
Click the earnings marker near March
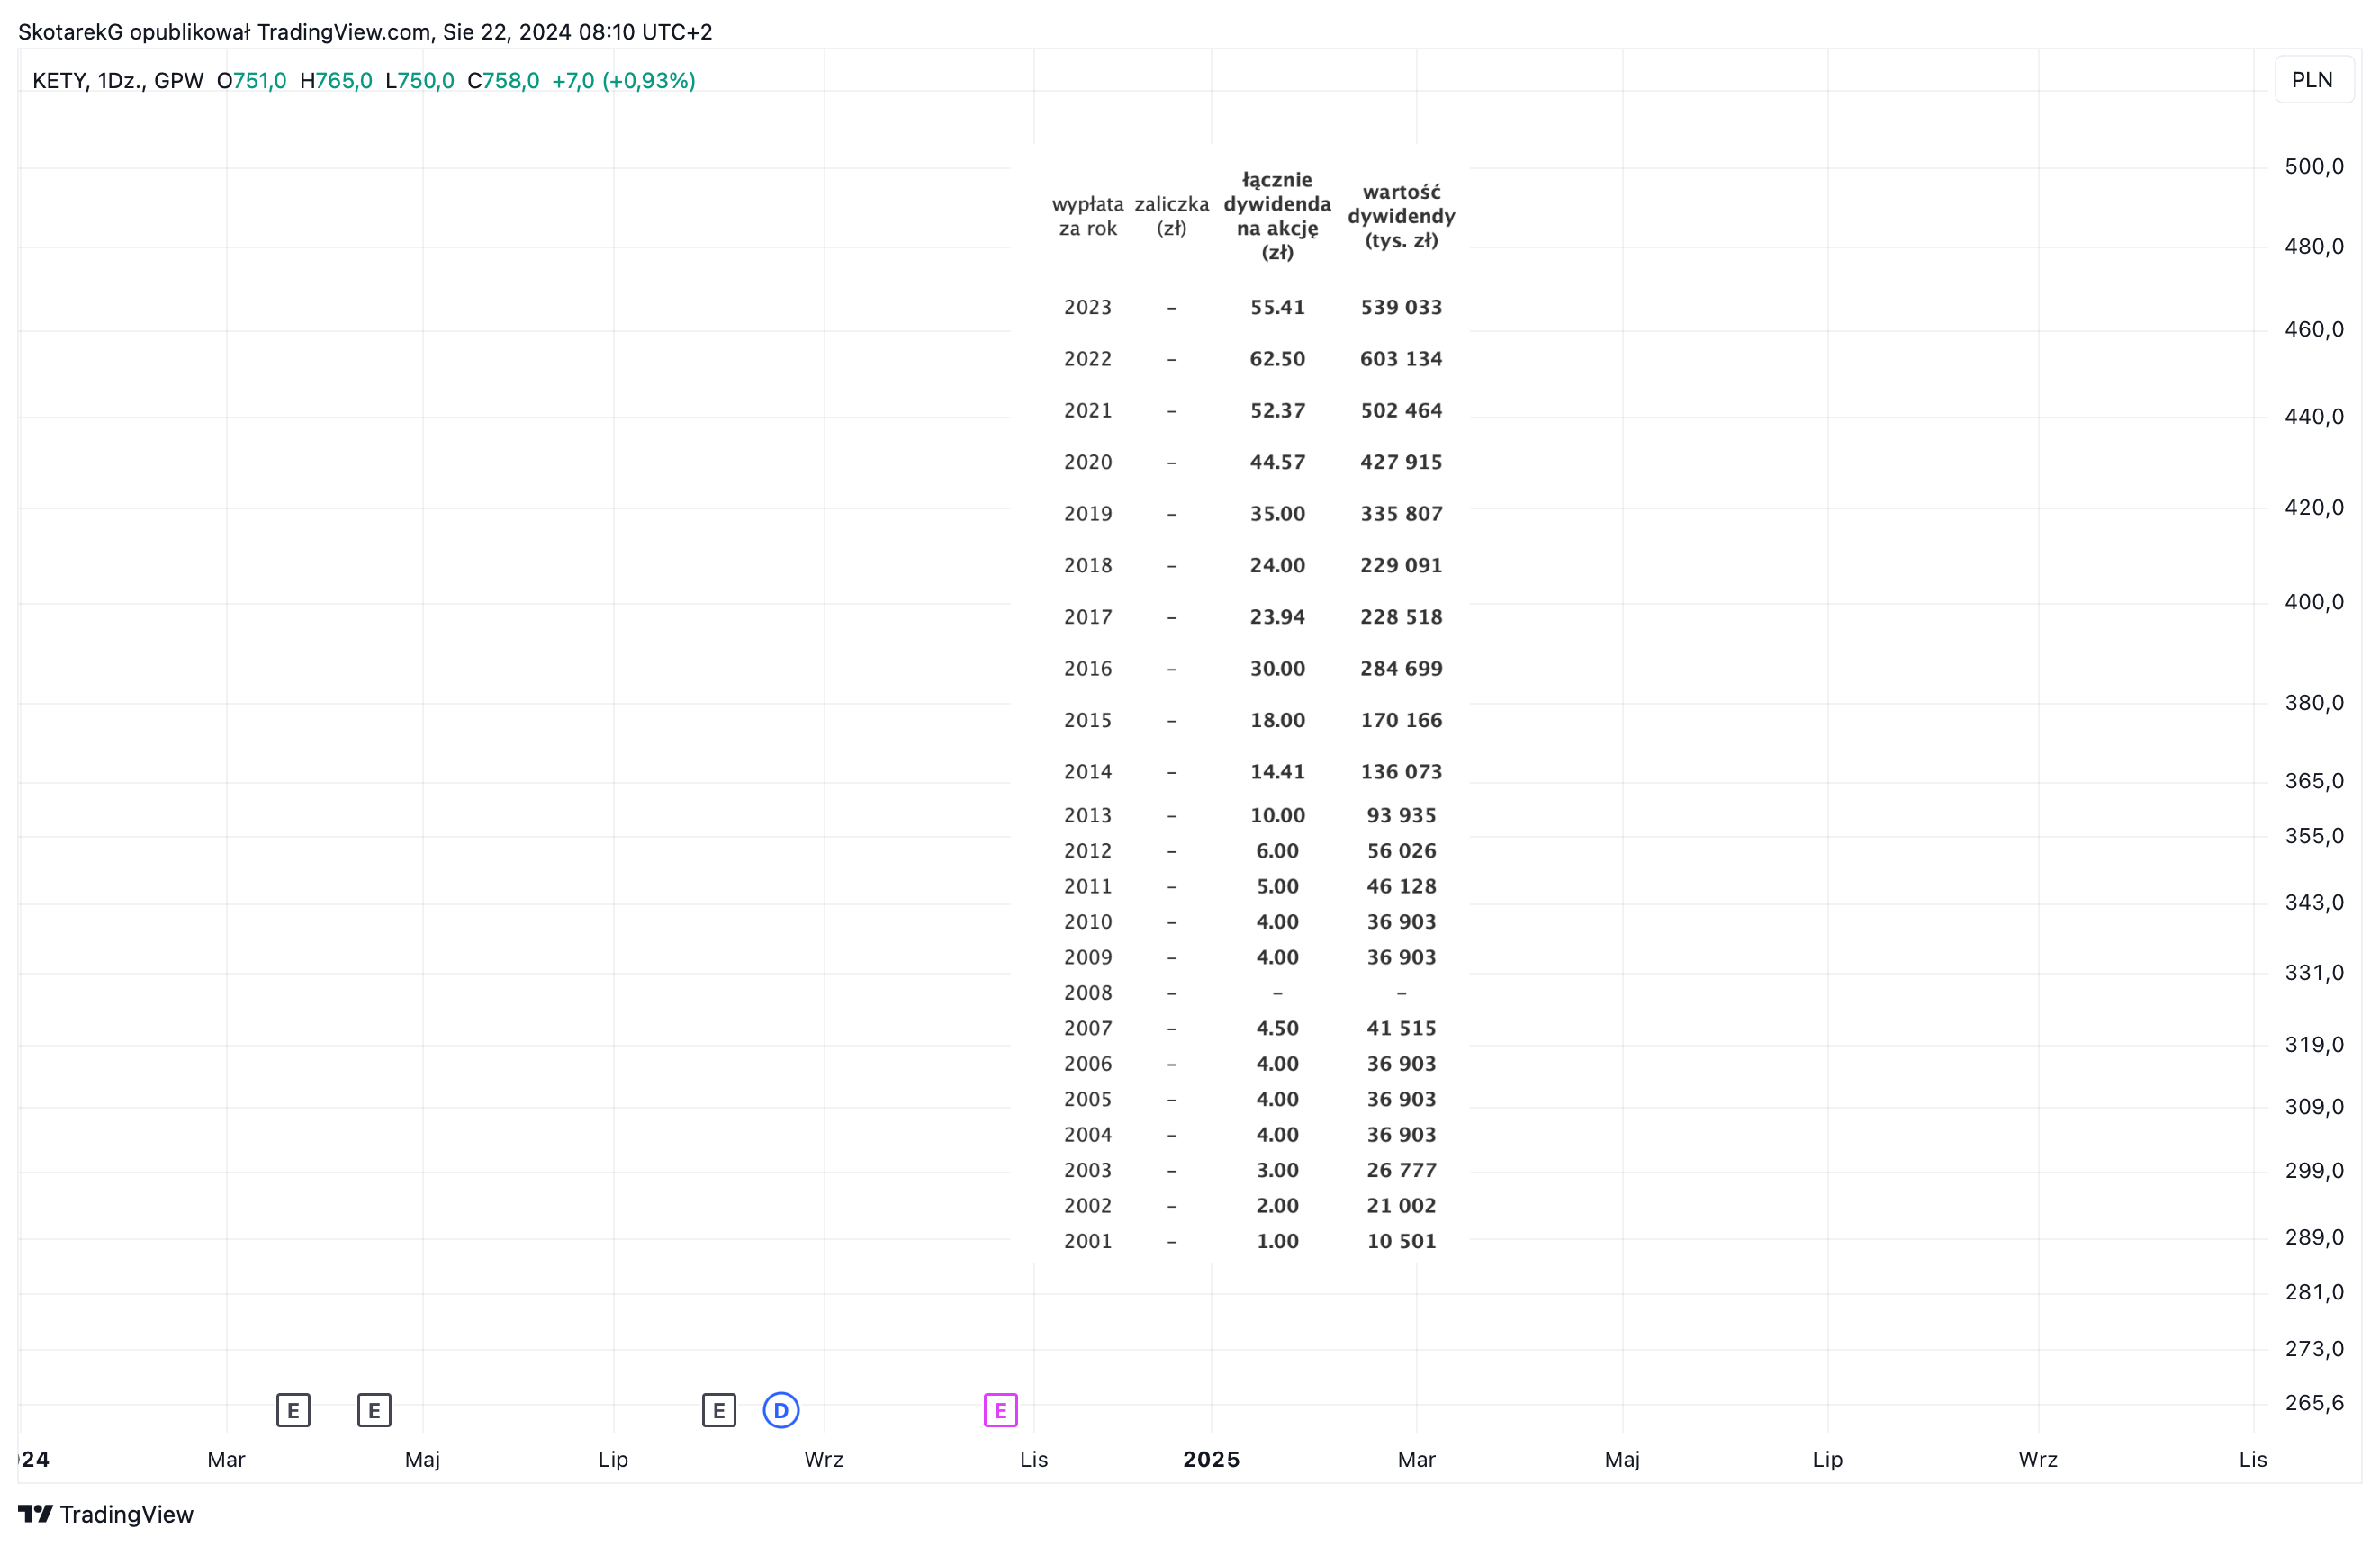[x=293, y=1410]
